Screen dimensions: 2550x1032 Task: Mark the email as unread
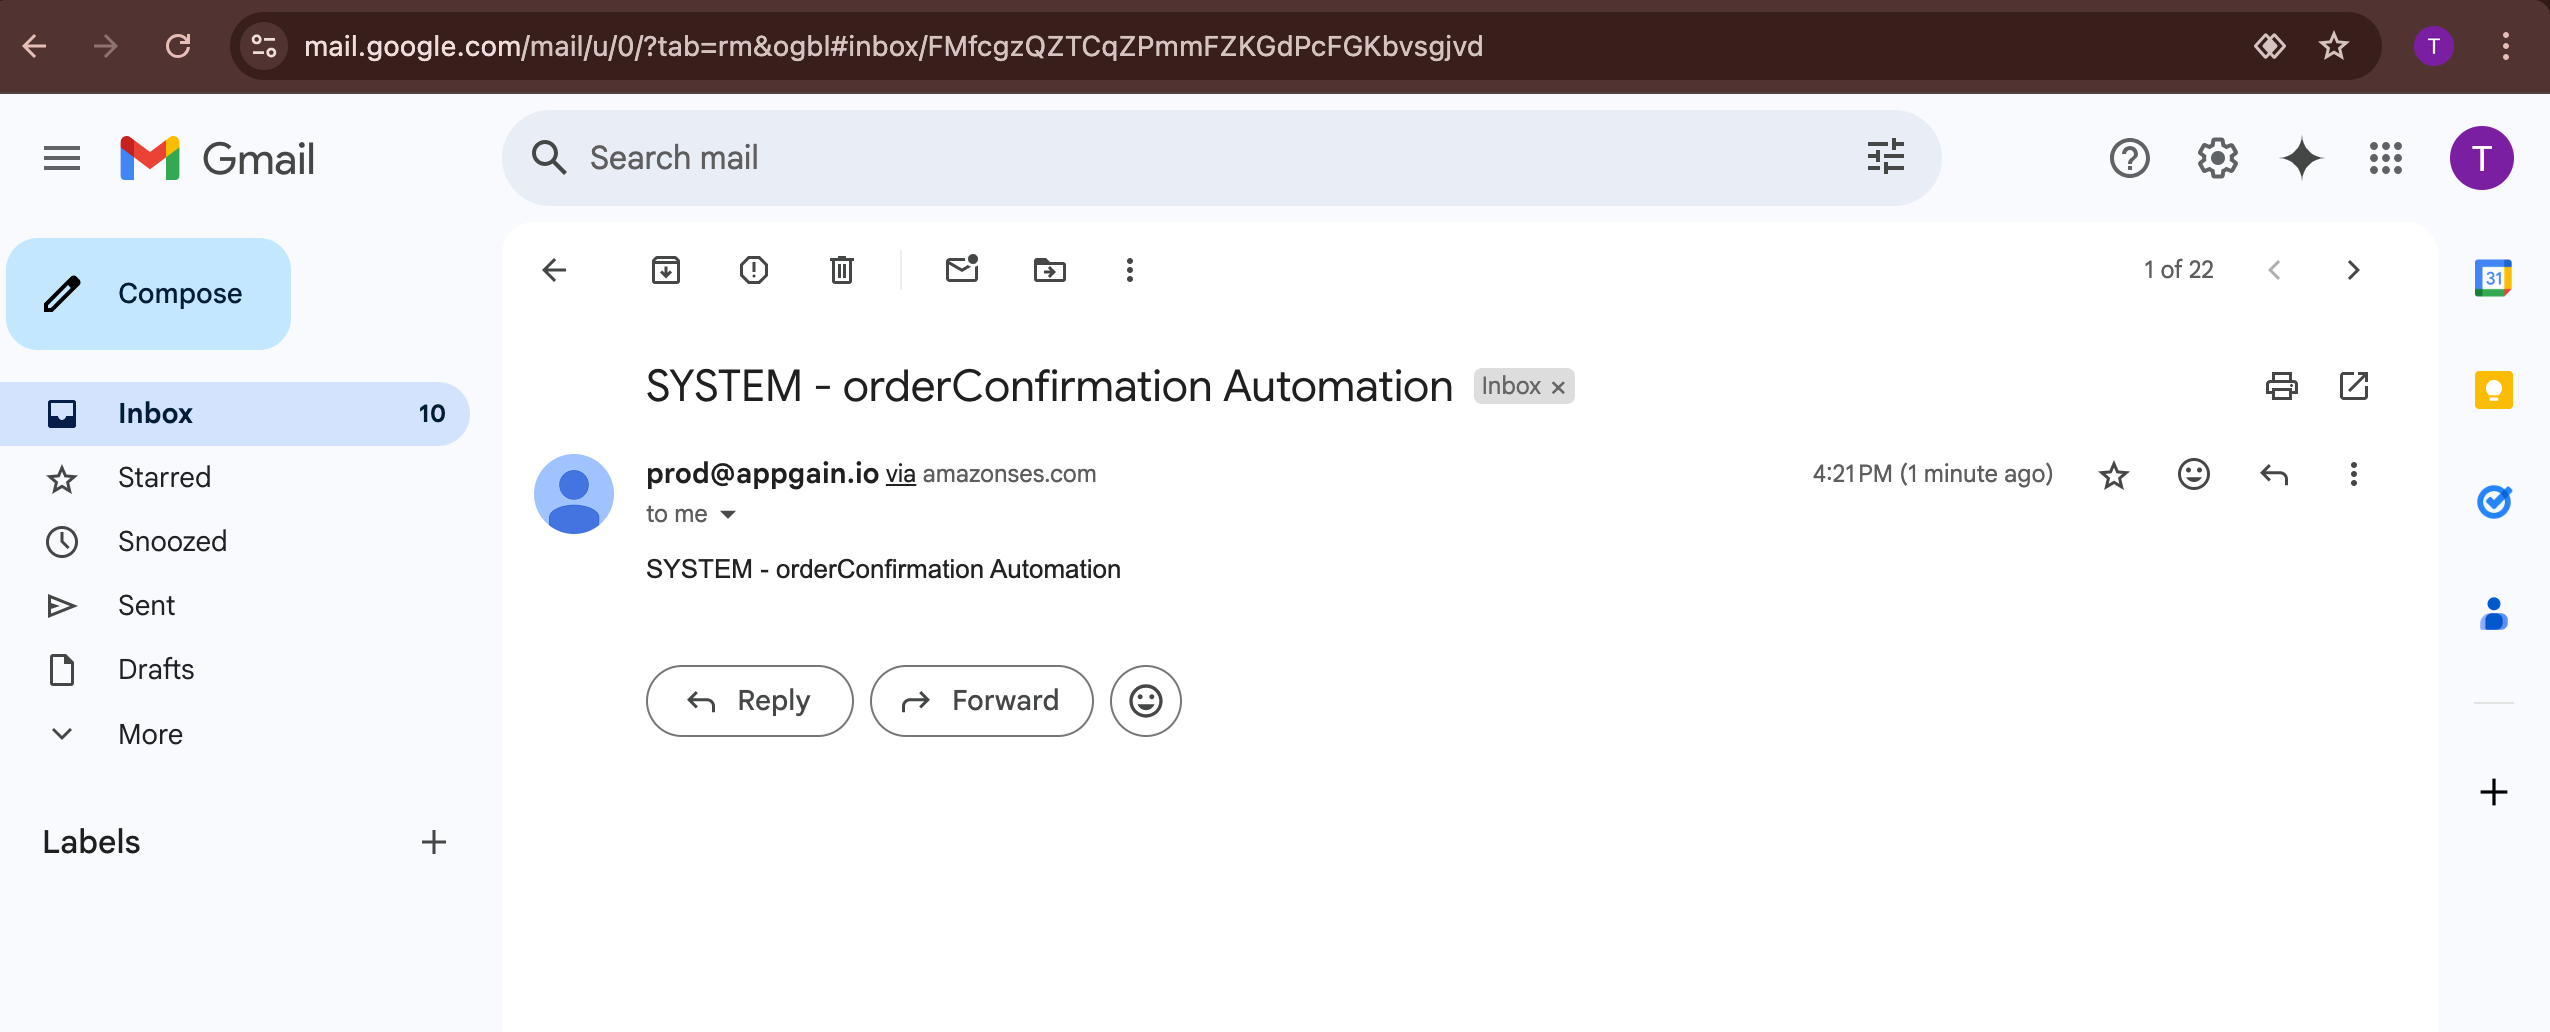(961, 270)
